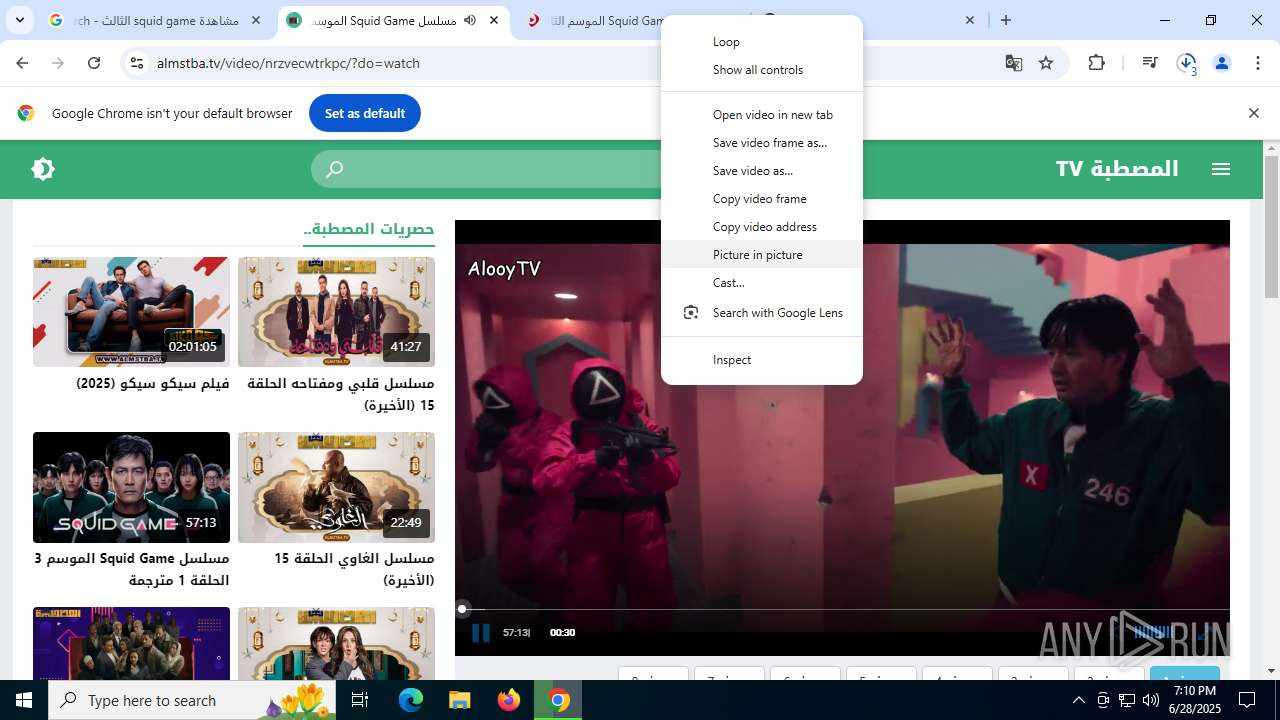
Task: Open مسلسل الغاوي الحلقة 15 title link
Action: click(x=354, y=569)
